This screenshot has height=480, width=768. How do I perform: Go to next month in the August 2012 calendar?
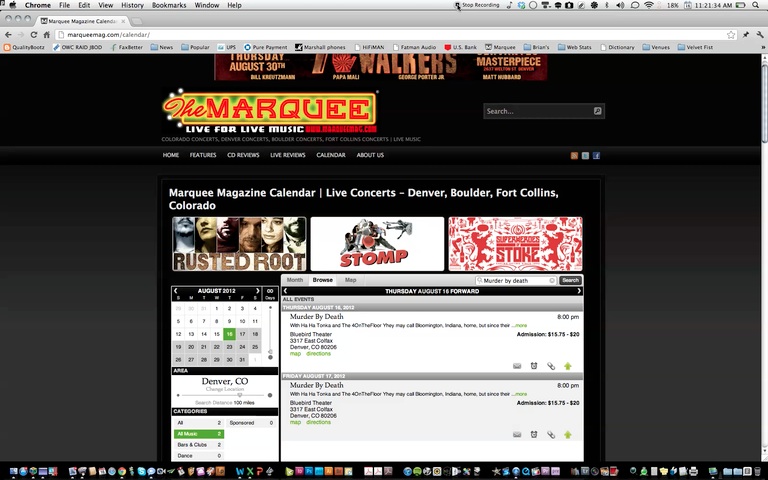(x=258, y=291)
